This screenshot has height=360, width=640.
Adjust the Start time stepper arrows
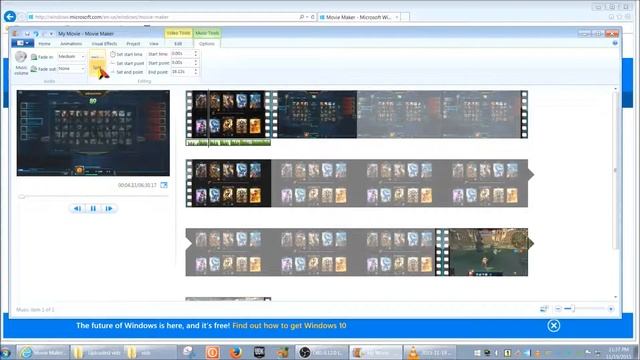click(x=196, y=54)
